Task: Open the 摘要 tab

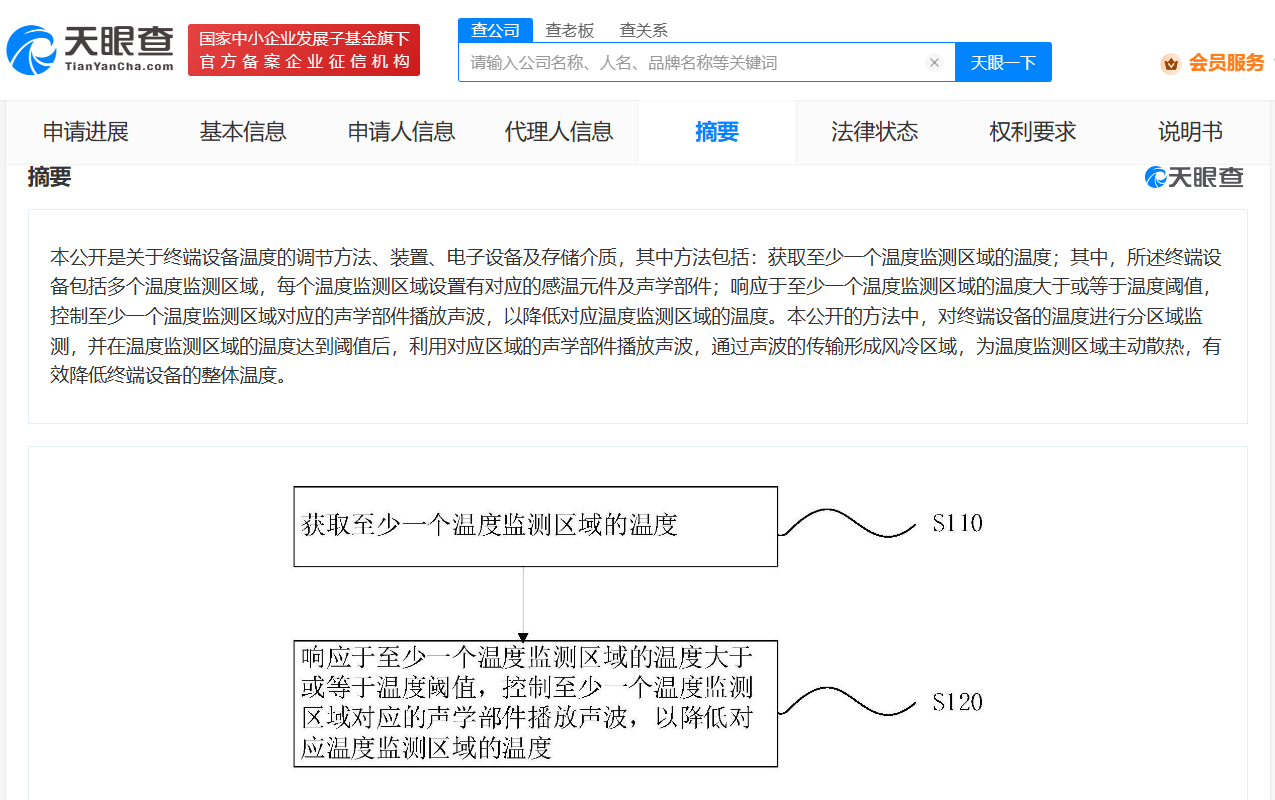Action: pyautogui.click(x=717, y=132)
